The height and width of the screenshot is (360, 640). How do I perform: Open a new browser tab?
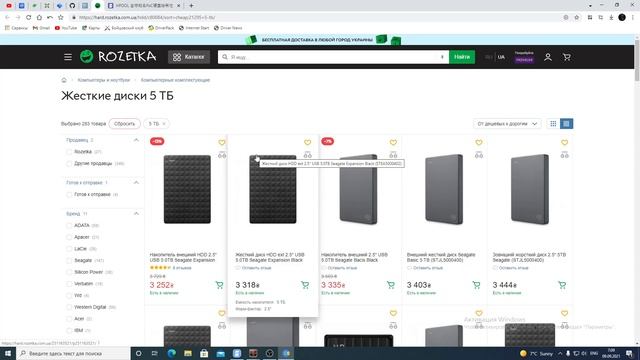coord(191,6)
